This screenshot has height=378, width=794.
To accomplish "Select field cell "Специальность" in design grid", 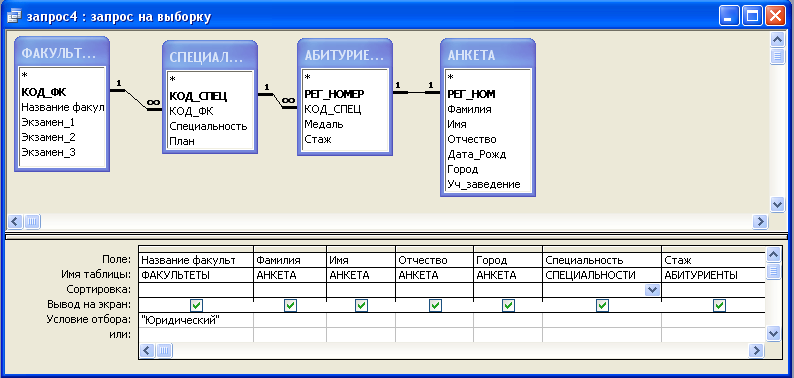I will point(602,260).
